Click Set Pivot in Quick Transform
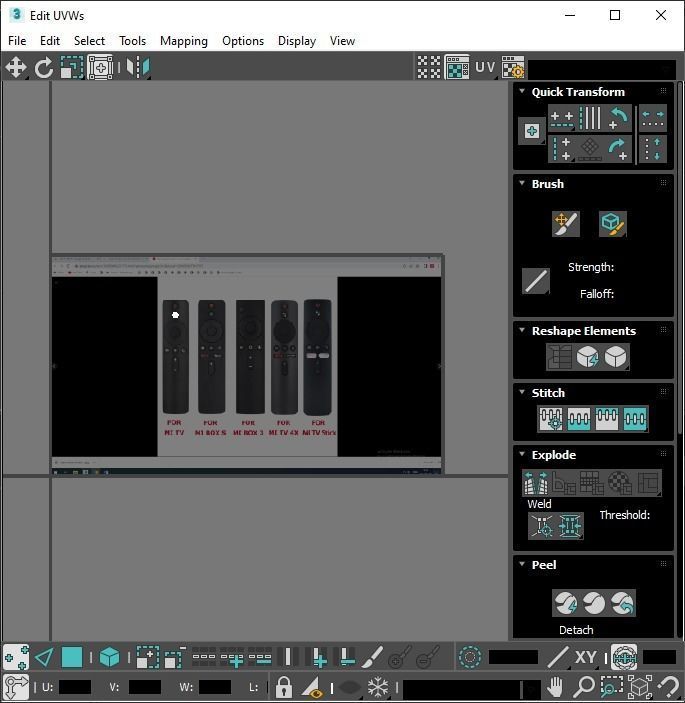 [532, 131]
